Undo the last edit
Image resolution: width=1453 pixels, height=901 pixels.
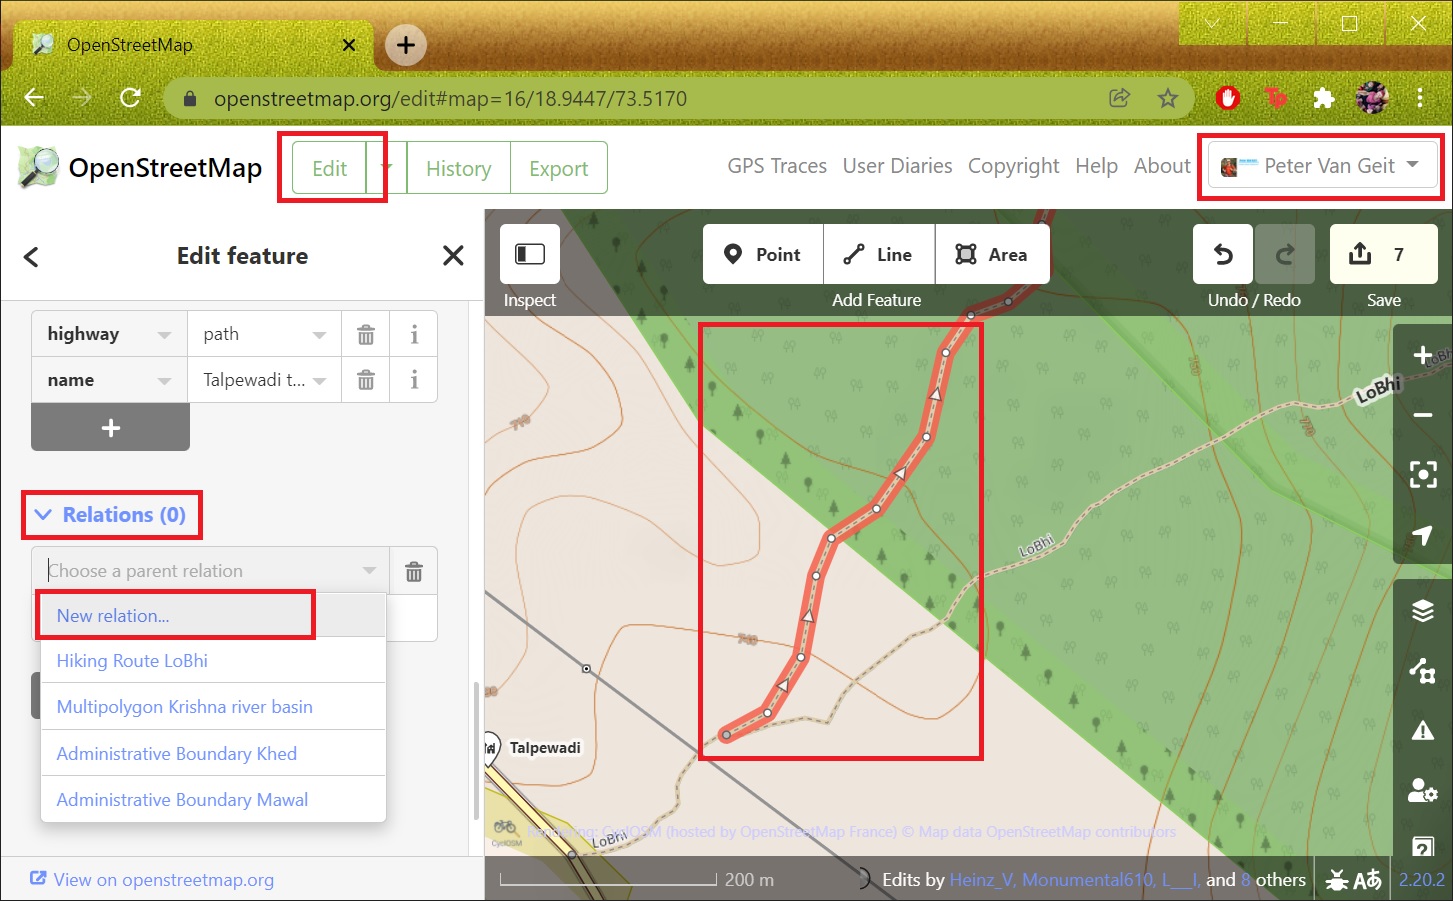coord(1223,254)
